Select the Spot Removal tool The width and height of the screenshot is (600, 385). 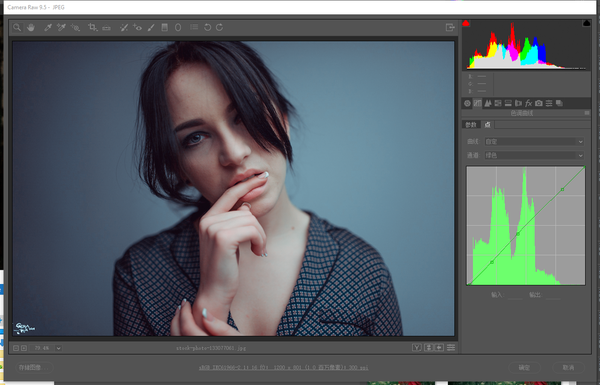click(x=124, y=27)
